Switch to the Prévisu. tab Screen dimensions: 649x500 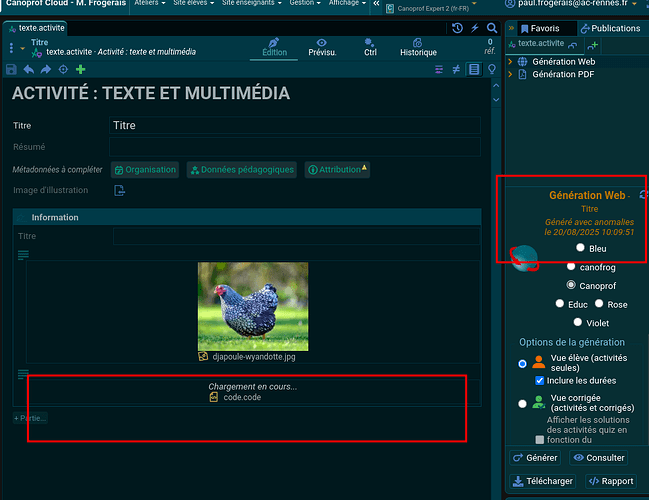(x=322, y=47)
